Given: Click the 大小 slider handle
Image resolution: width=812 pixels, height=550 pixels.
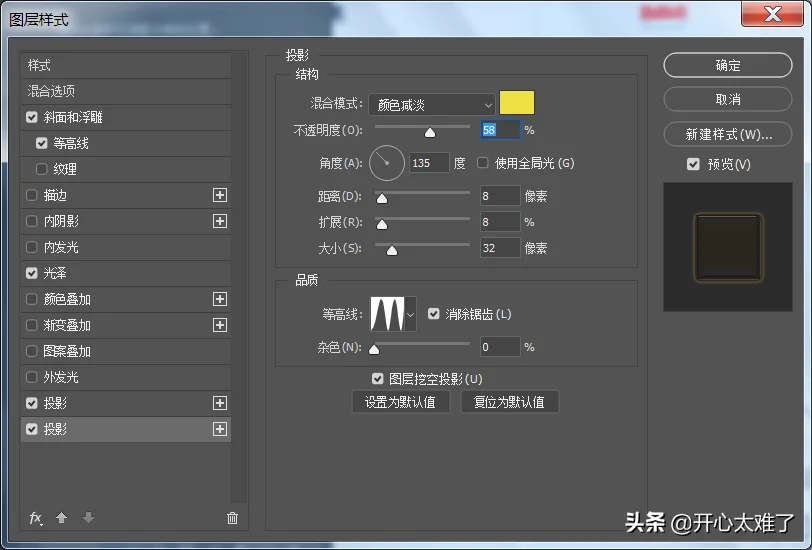Looking at the screenshot, I should 392,251.
